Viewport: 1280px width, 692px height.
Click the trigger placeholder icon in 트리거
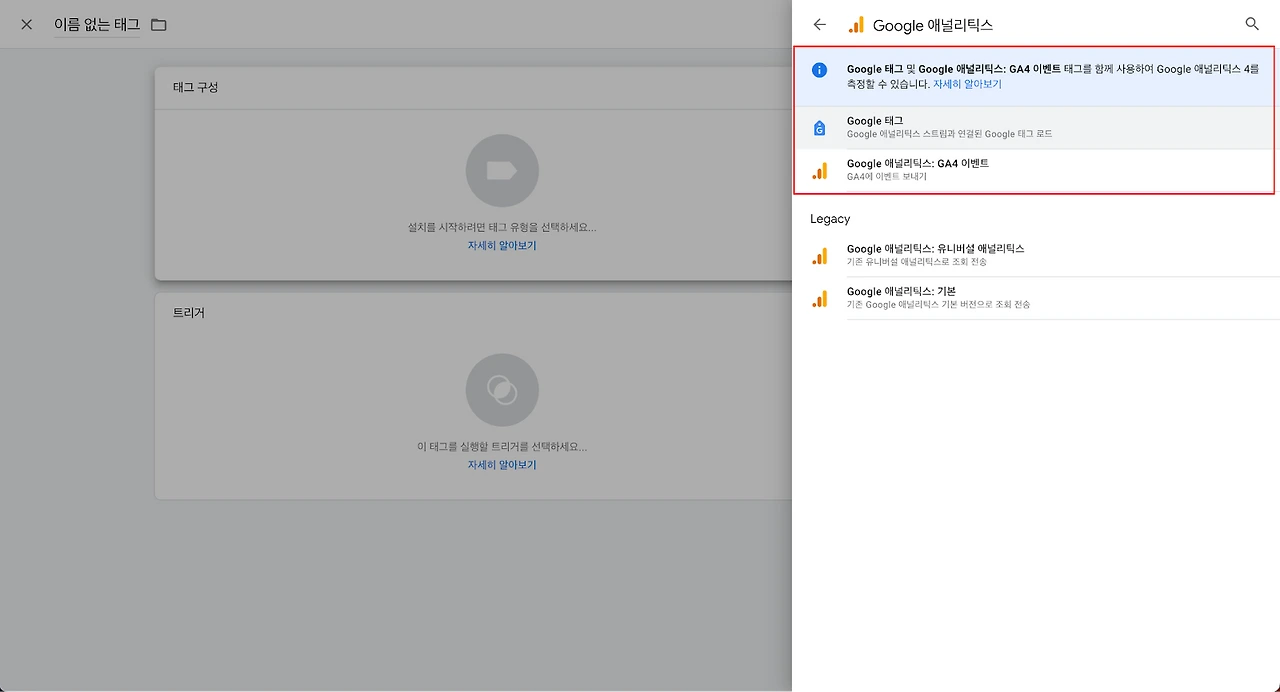(x=502, y=390)
